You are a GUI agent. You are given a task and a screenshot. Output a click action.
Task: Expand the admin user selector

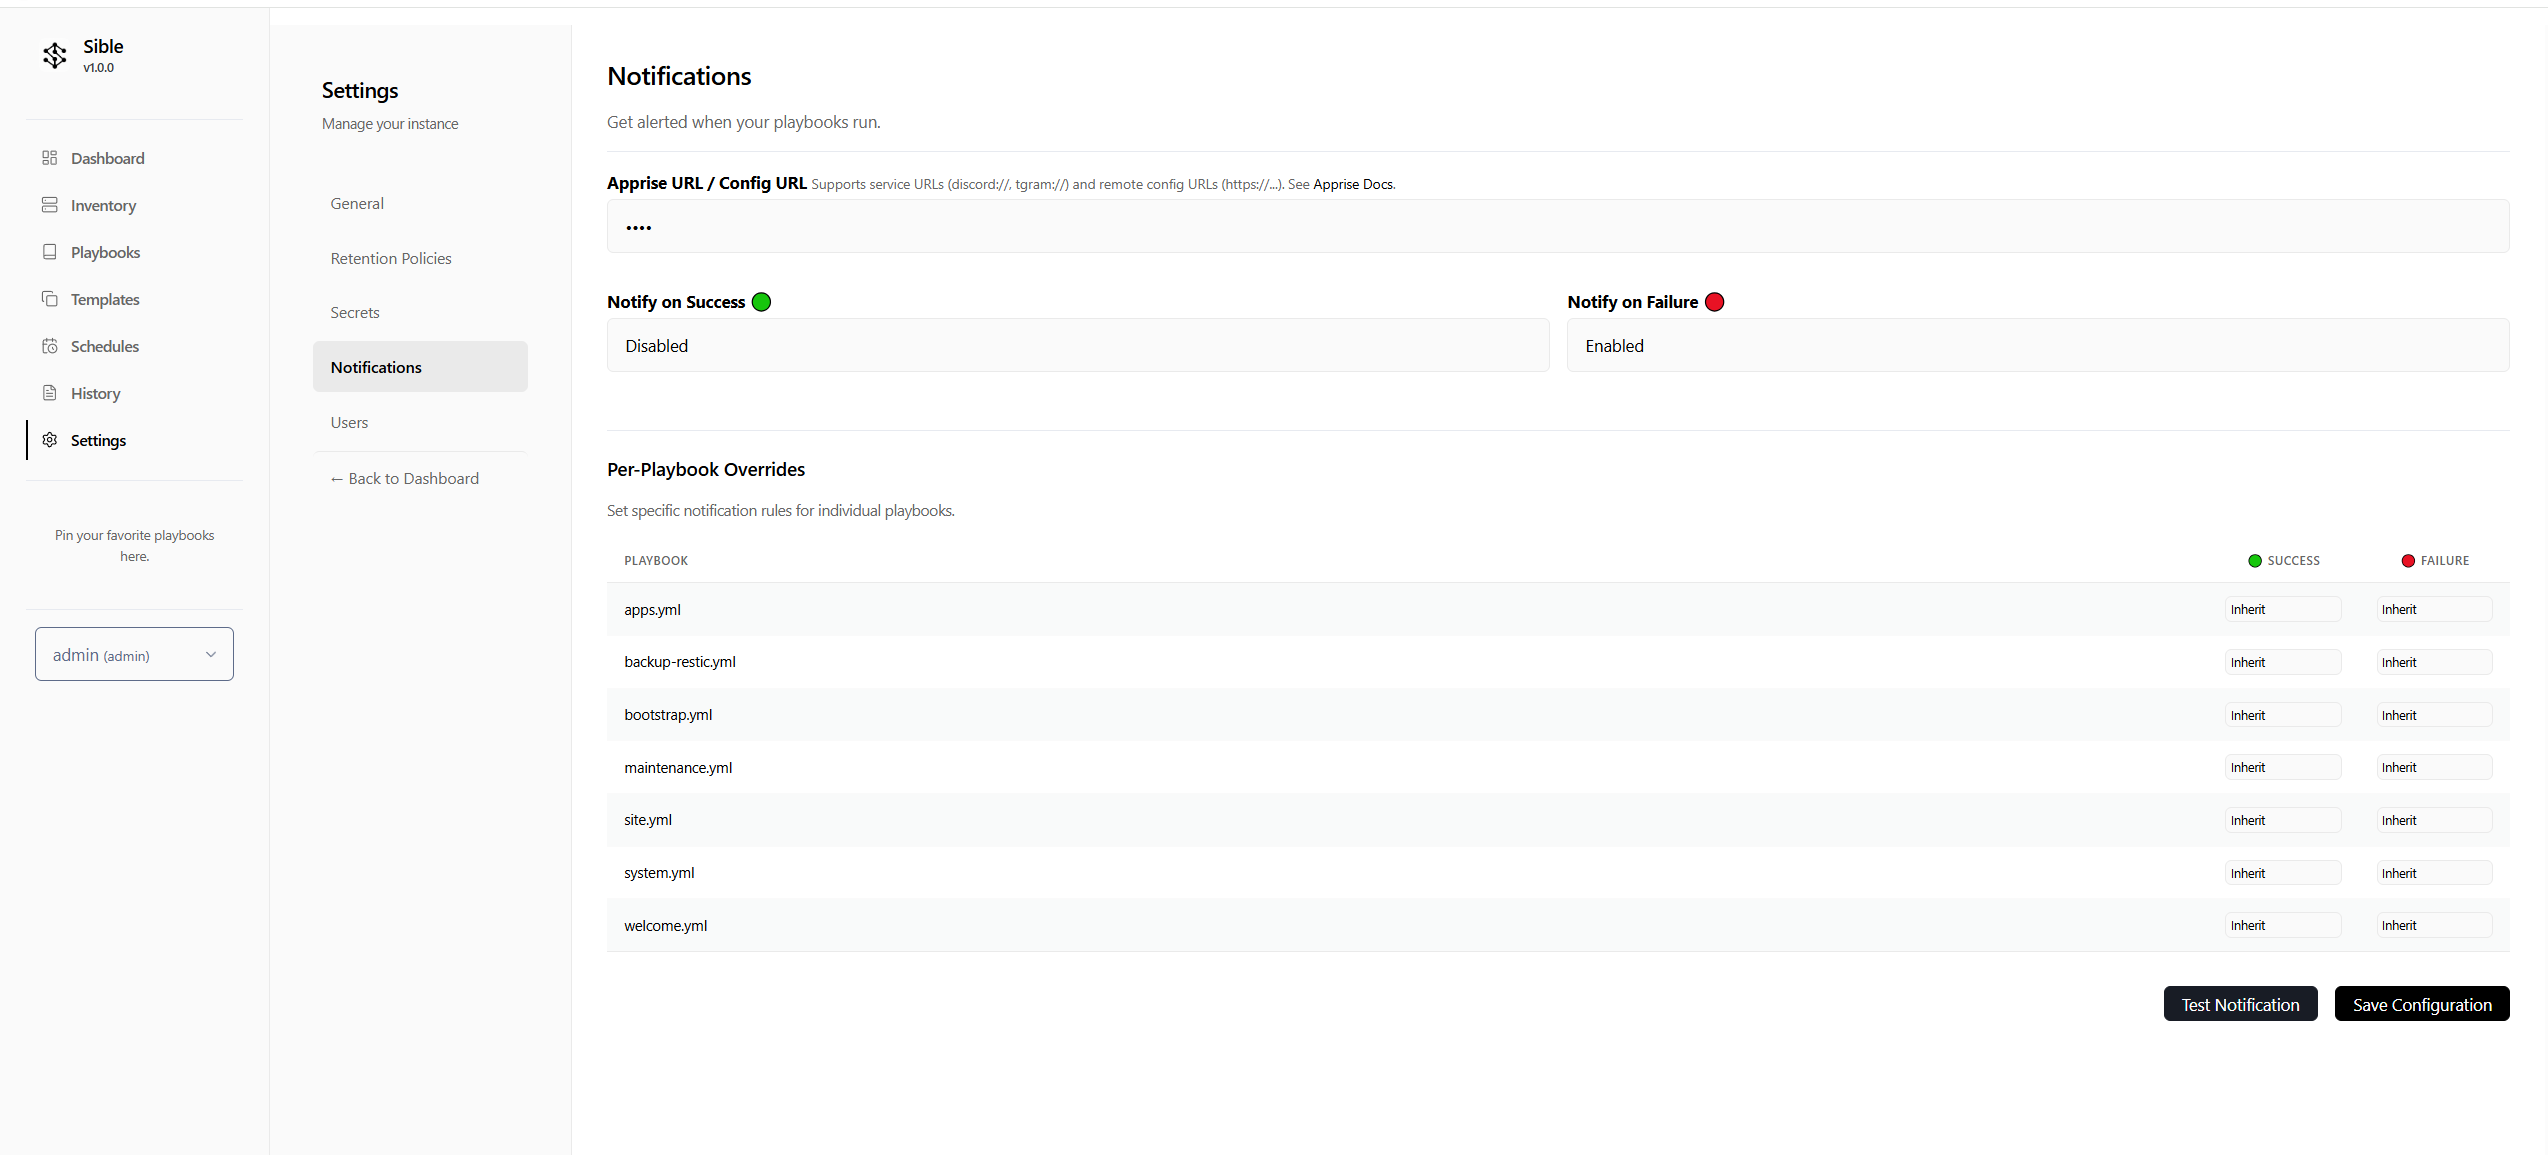(x=134, y=655)
